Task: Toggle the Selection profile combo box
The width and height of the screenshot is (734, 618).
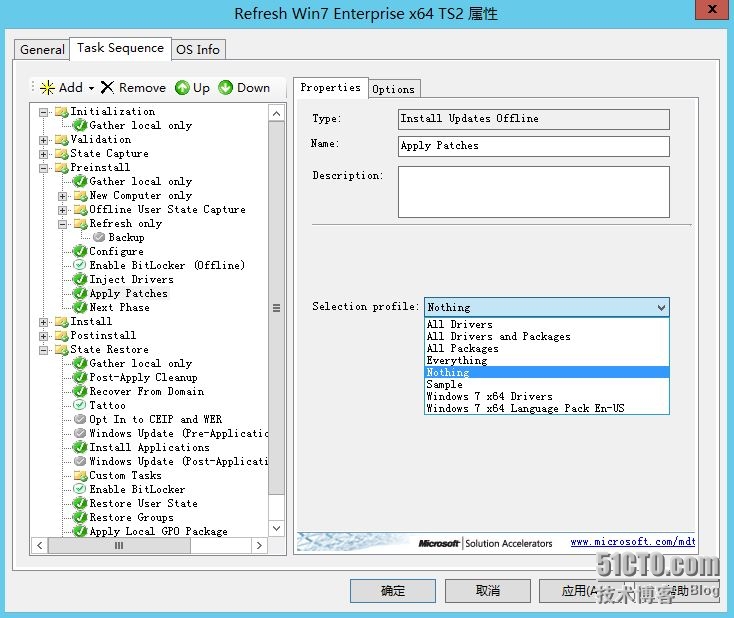Action: pyautogui.click(x=547, y=307)
